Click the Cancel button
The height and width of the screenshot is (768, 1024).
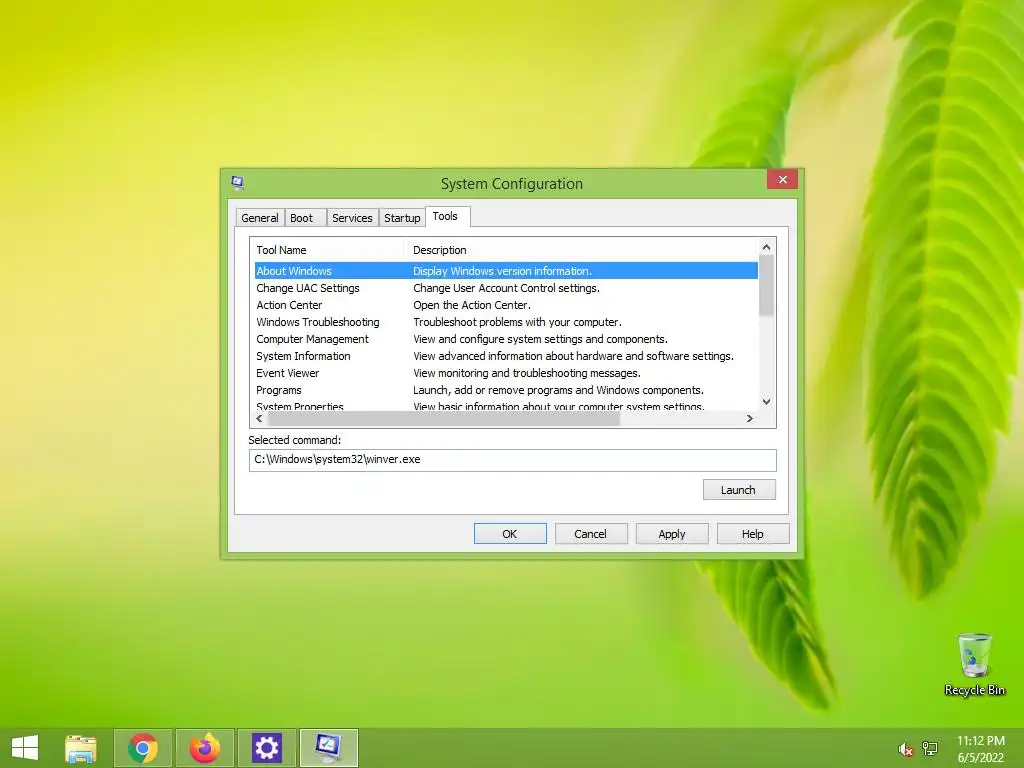coord(590,534)
